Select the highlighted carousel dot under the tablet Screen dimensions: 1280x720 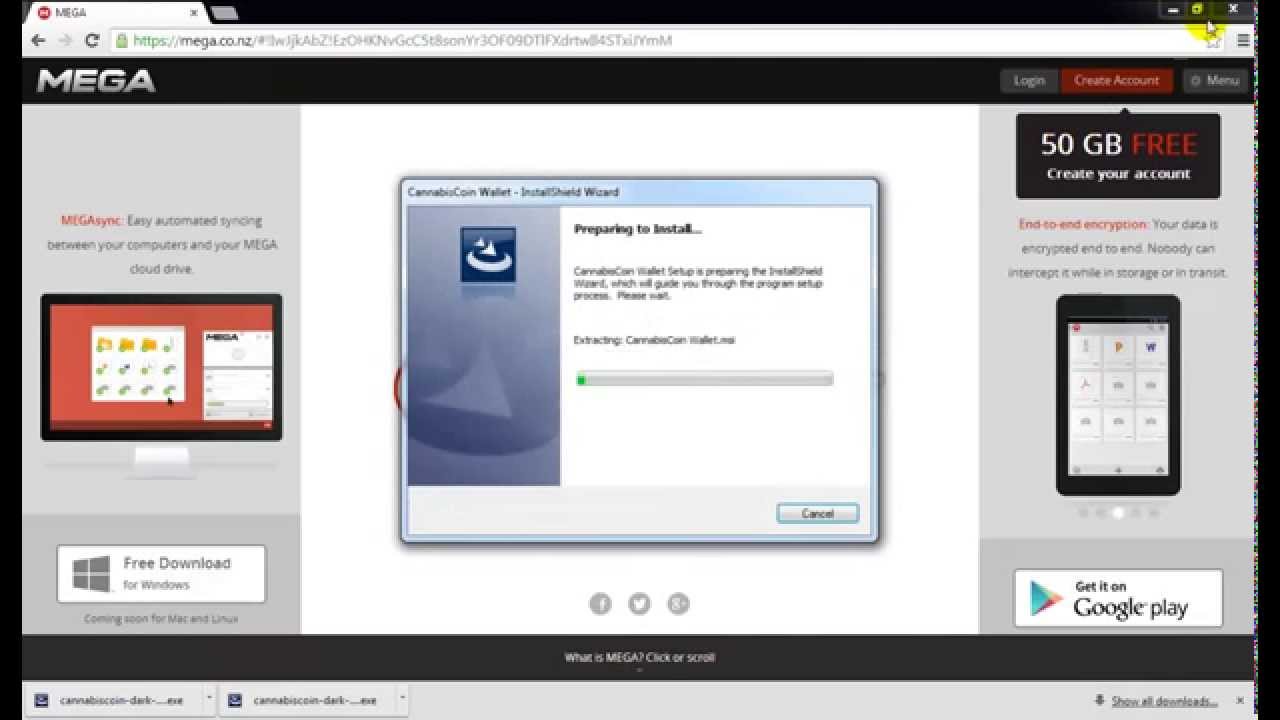1118,512
